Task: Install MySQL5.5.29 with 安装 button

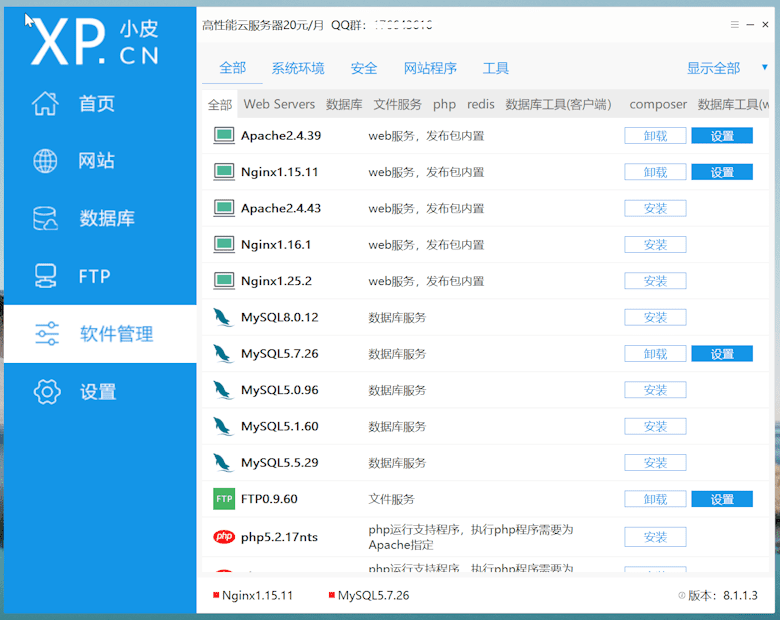Action: pyautogui.click(x=655, y=462)
